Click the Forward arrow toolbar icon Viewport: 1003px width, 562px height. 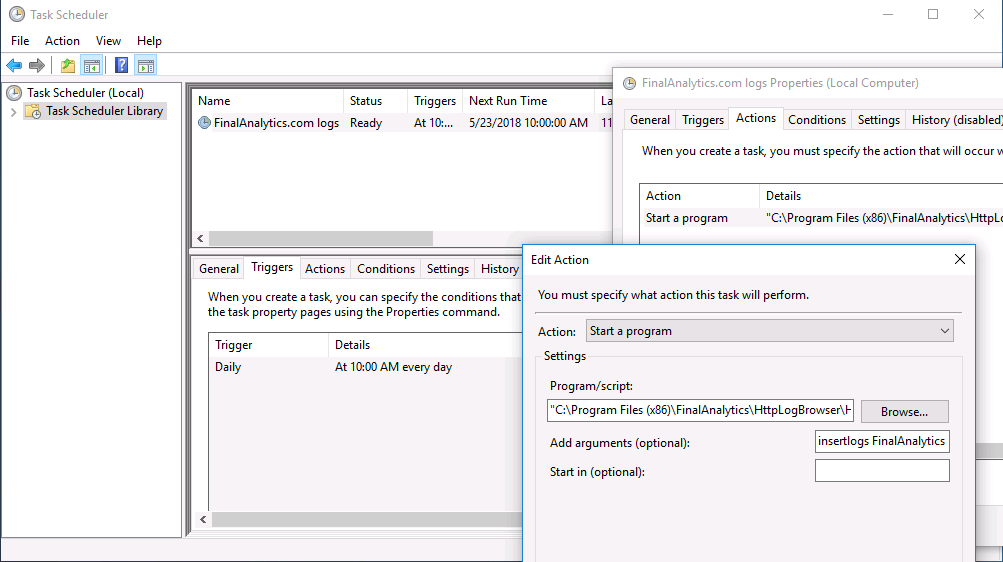point(37,65)
